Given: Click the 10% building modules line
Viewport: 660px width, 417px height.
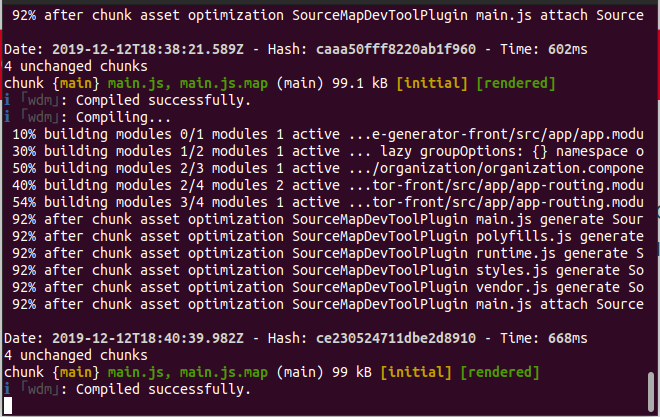Looking at the screenshot, I should (327, 134).
